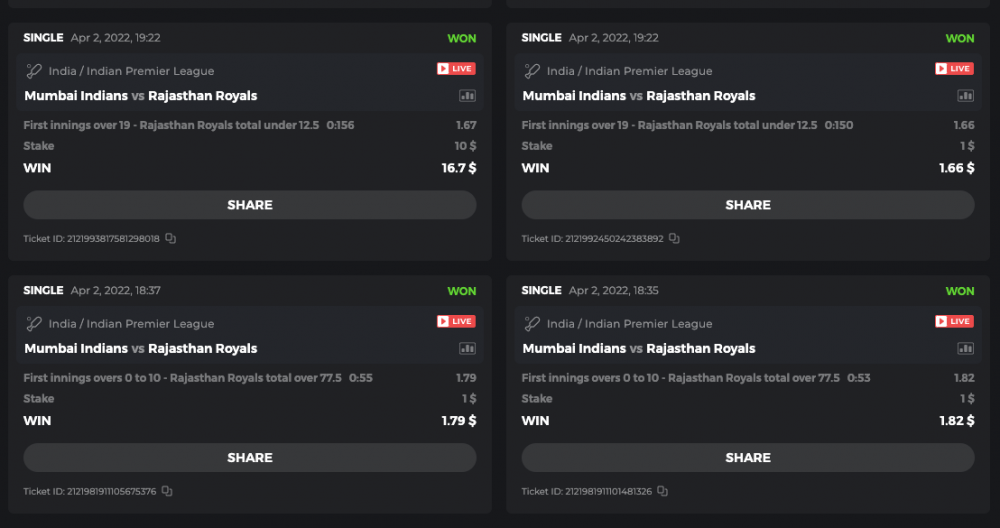The height and width of the screenshot is (528, 1000).
Task: Open match title on the 1.82 $ win bet
Action: pyautogui.click(x=639, y=349)
